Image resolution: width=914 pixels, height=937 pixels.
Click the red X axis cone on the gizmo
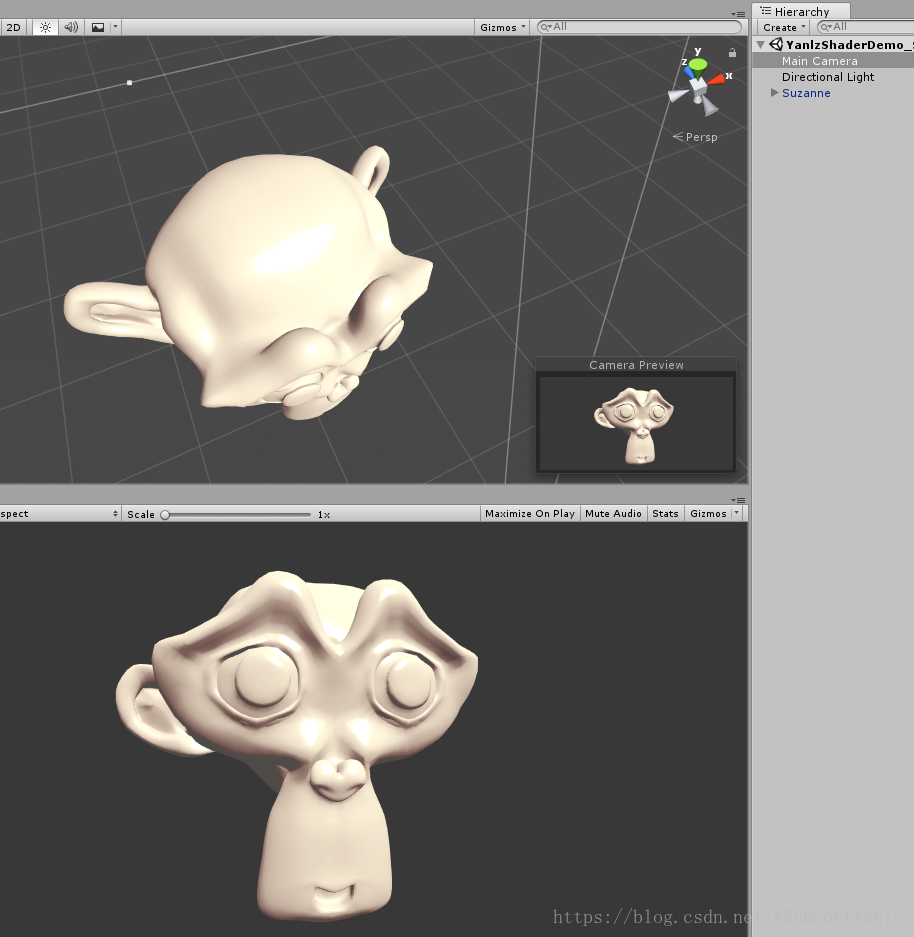pyautogui.click(x=717, y=78)
